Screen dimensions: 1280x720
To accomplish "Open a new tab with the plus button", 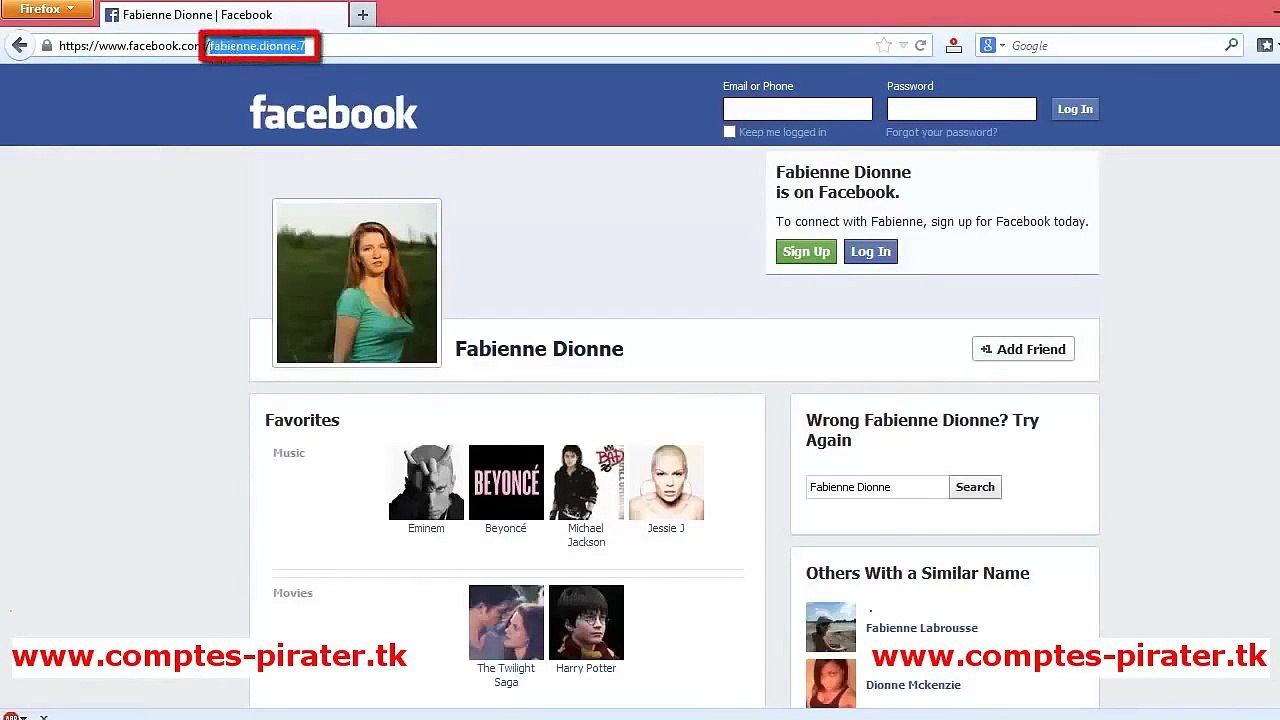I will click(363, 14).
